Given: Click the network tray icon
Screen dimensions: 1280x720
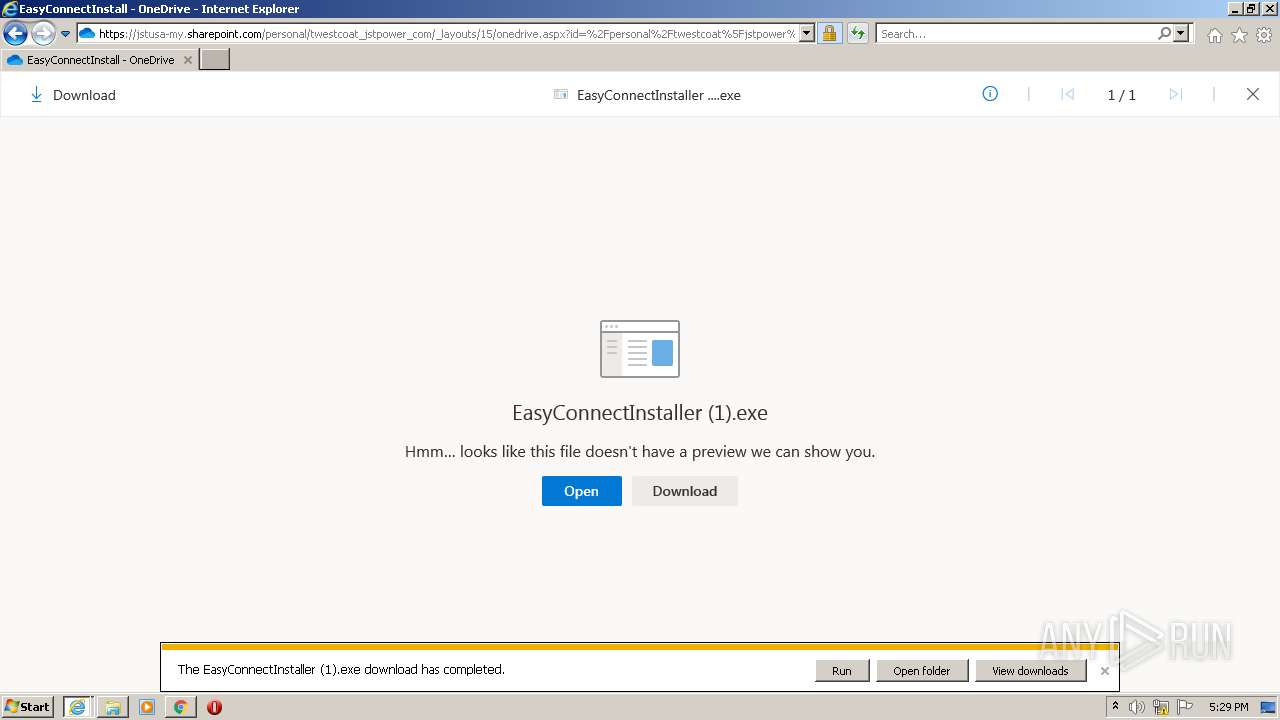Looking at the screenshot, I should coord(1162,707).
